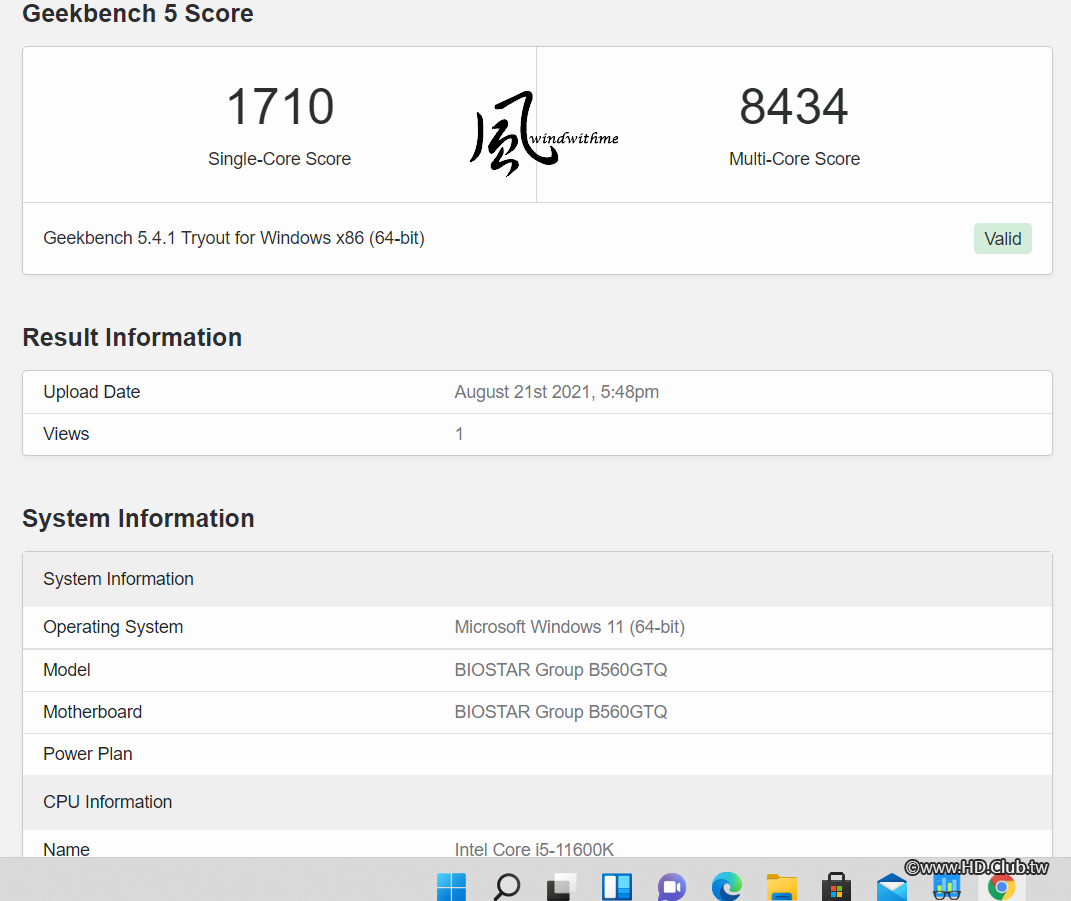The height and width of the screenshot is (901, 1071).
Task: Open the Windows Start menu
Action: [451, 887]
